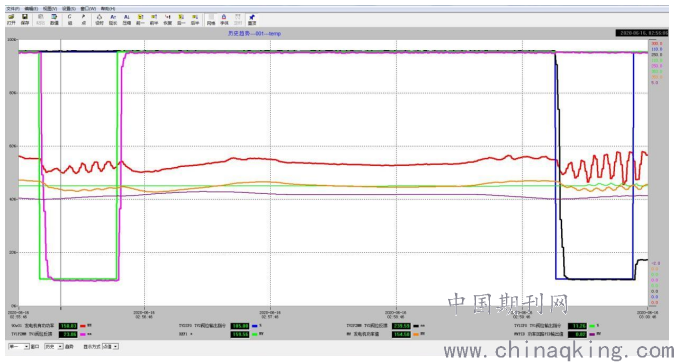Expand the 显示方式 display mode dropdown

110,347
